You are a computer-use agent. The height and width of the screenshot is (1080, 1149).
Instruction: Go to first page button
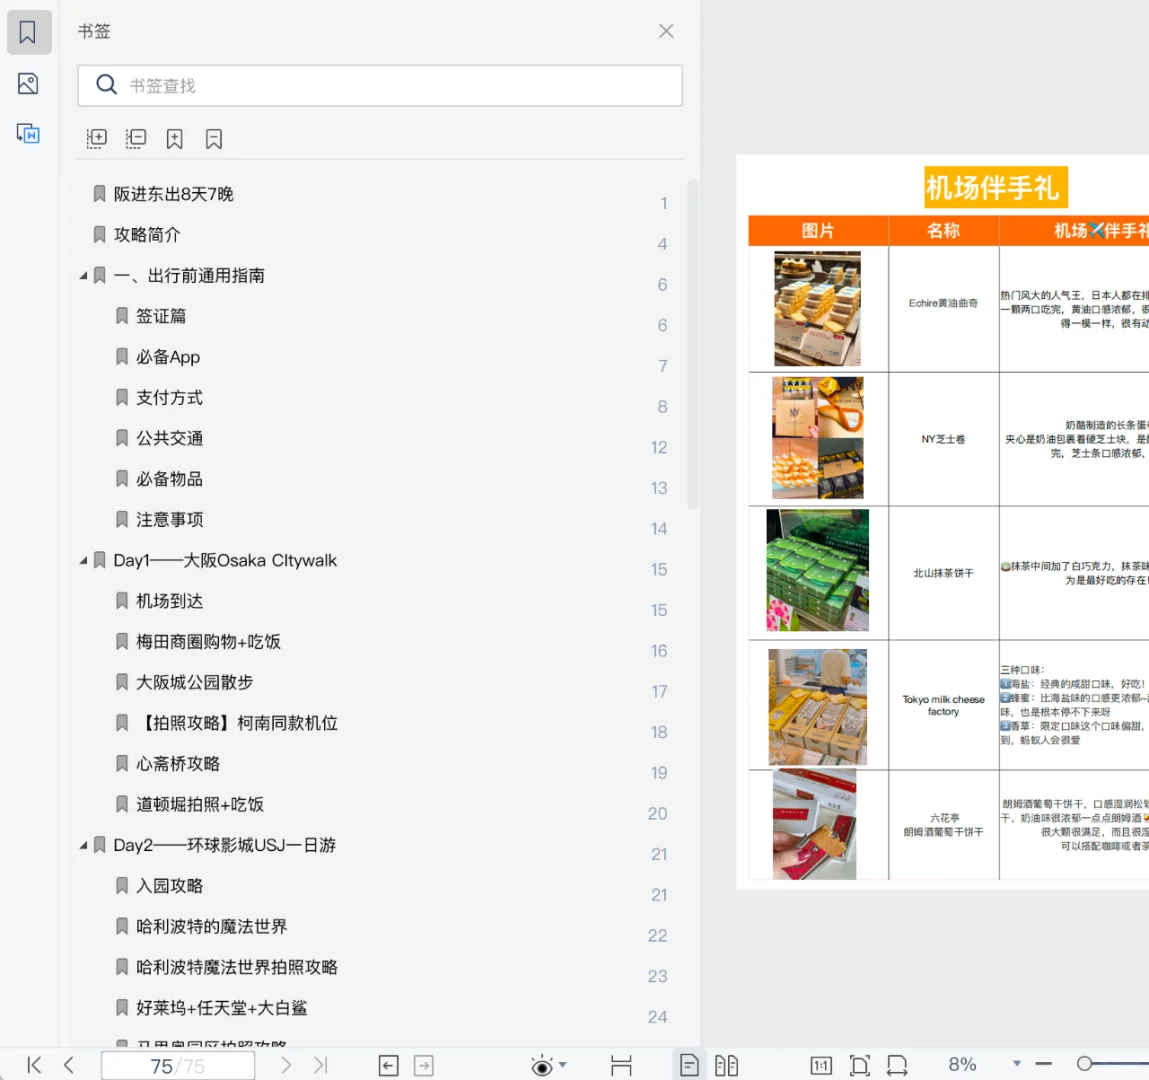coord(34,1065)
